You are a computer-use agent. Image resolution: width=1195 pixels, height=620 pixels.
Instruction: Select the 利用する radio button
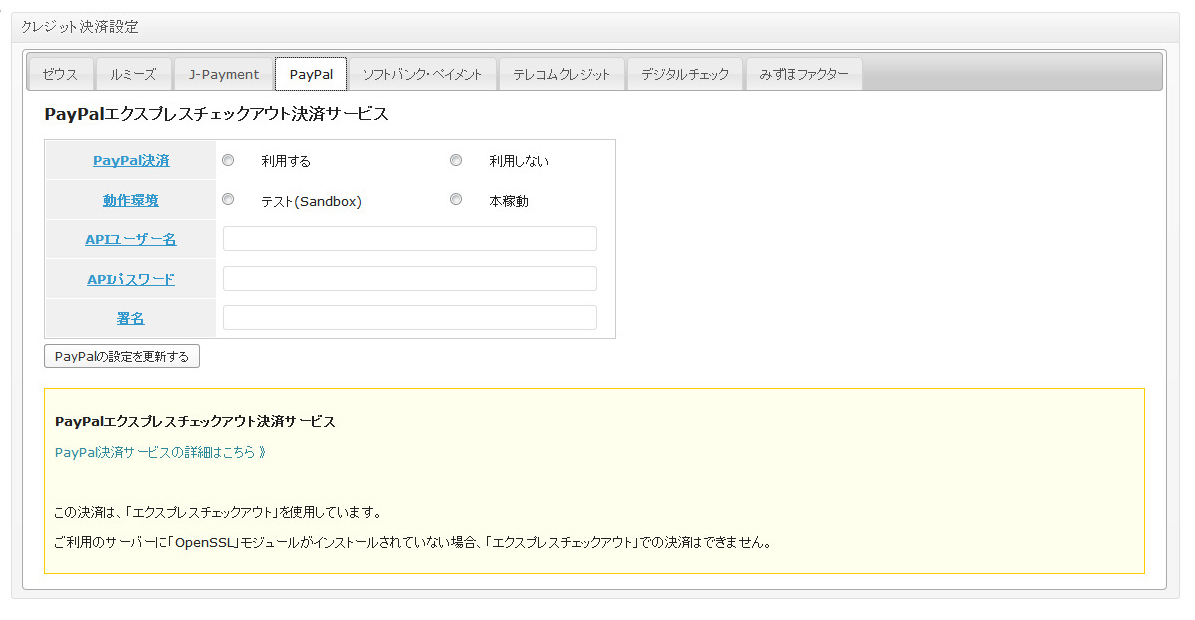tap(229, 160)
